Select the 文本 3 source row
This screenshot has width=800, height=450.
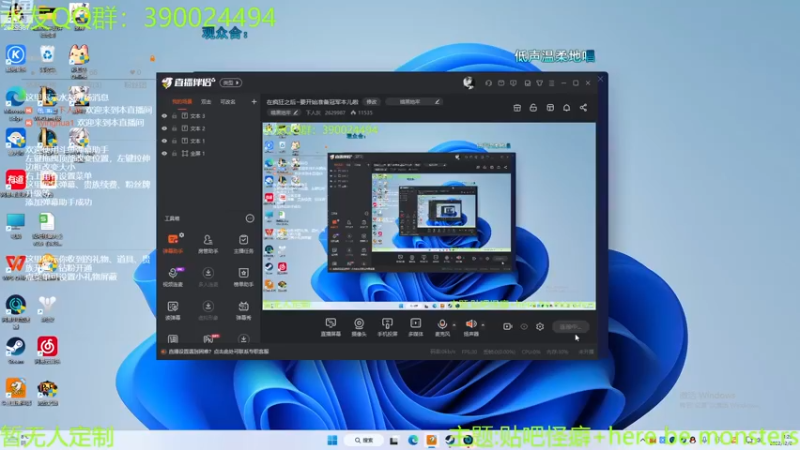(x=209, y=116)
